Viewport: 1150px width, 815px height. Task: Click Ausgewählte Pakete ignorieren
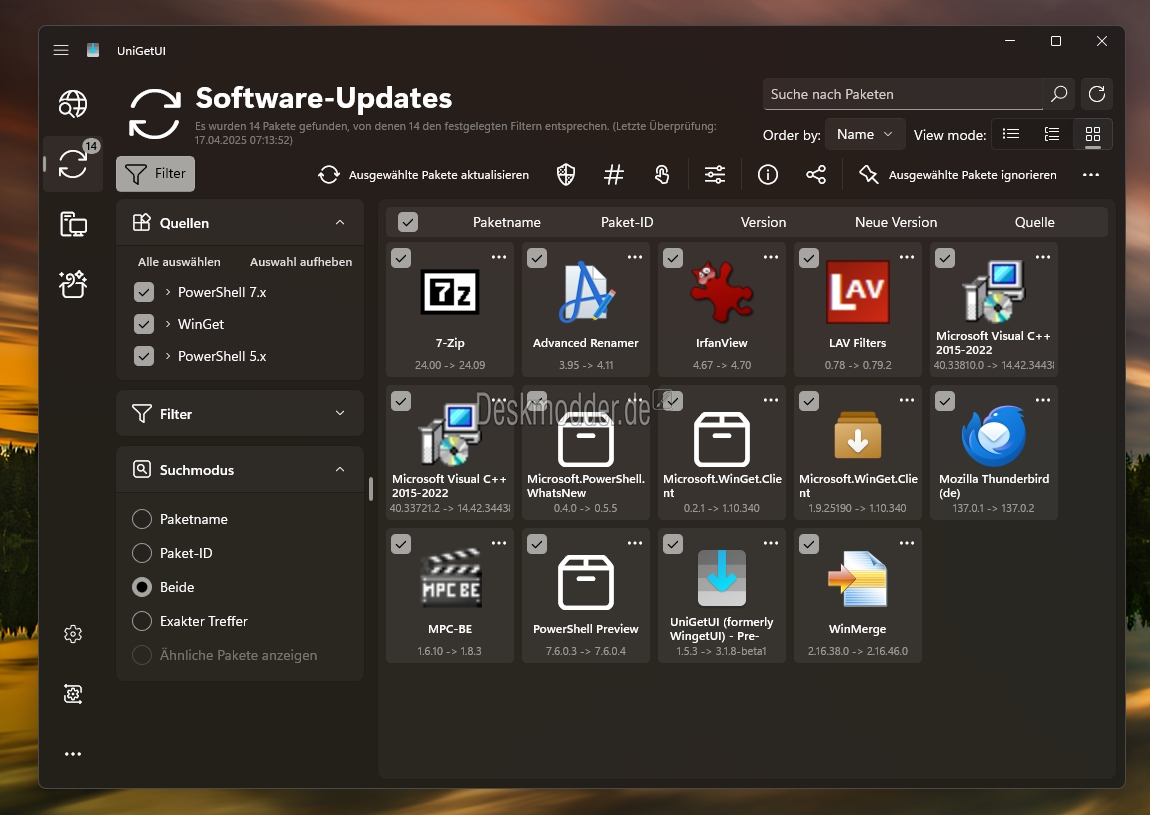[x=957, y=175]
